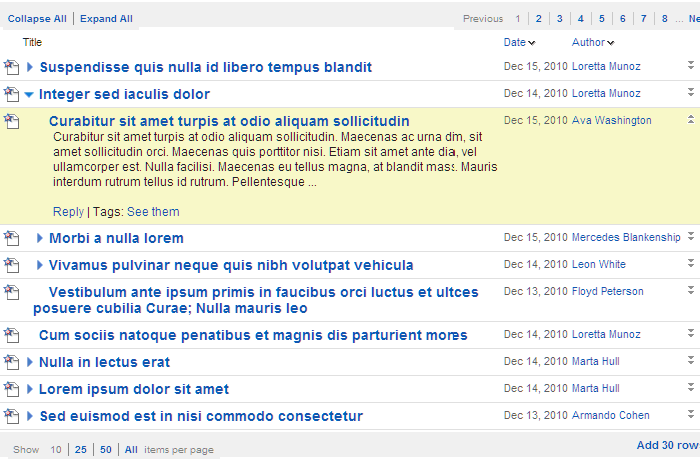Viewport: 700px width, 459px height.
Task: Open See them tags link
Action: (x=153, y=211)
